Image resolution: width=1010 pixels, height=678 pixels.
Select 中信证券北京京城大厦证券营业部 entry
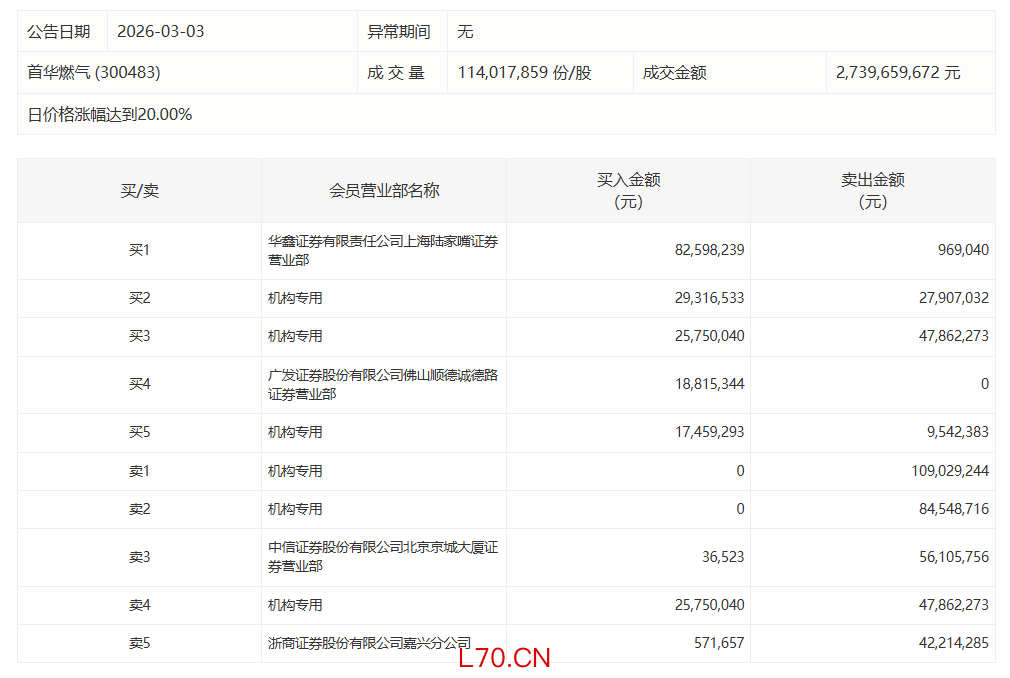coord(382,557)
